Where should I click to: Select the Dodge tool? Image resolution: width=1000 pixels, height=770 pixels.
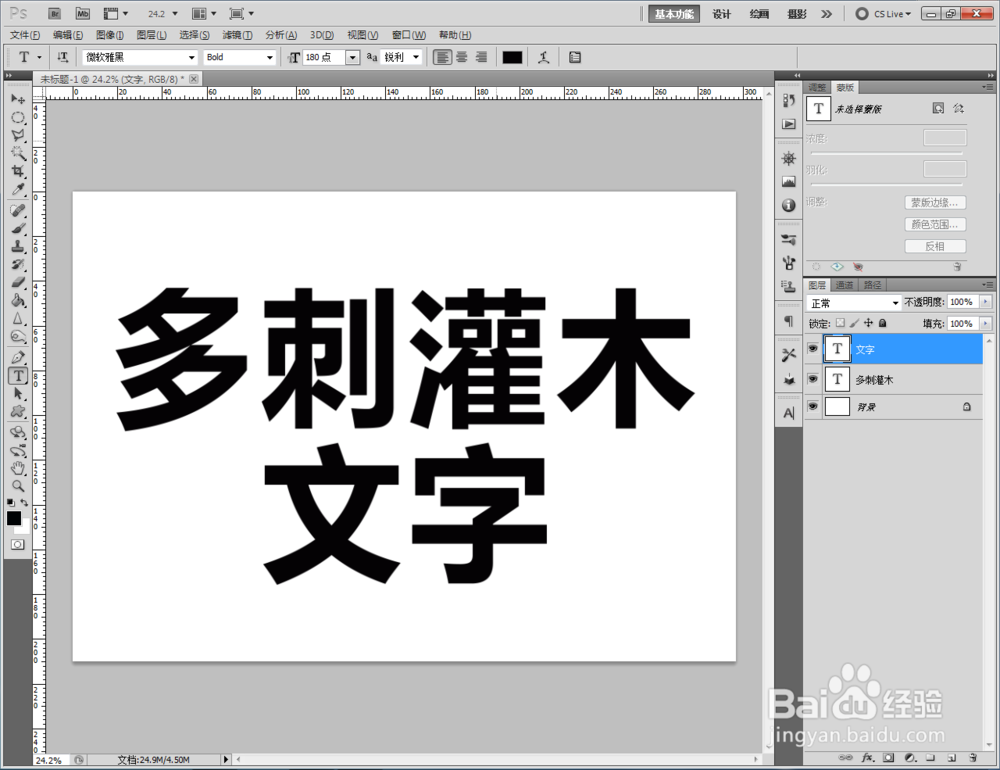(18, 336)
